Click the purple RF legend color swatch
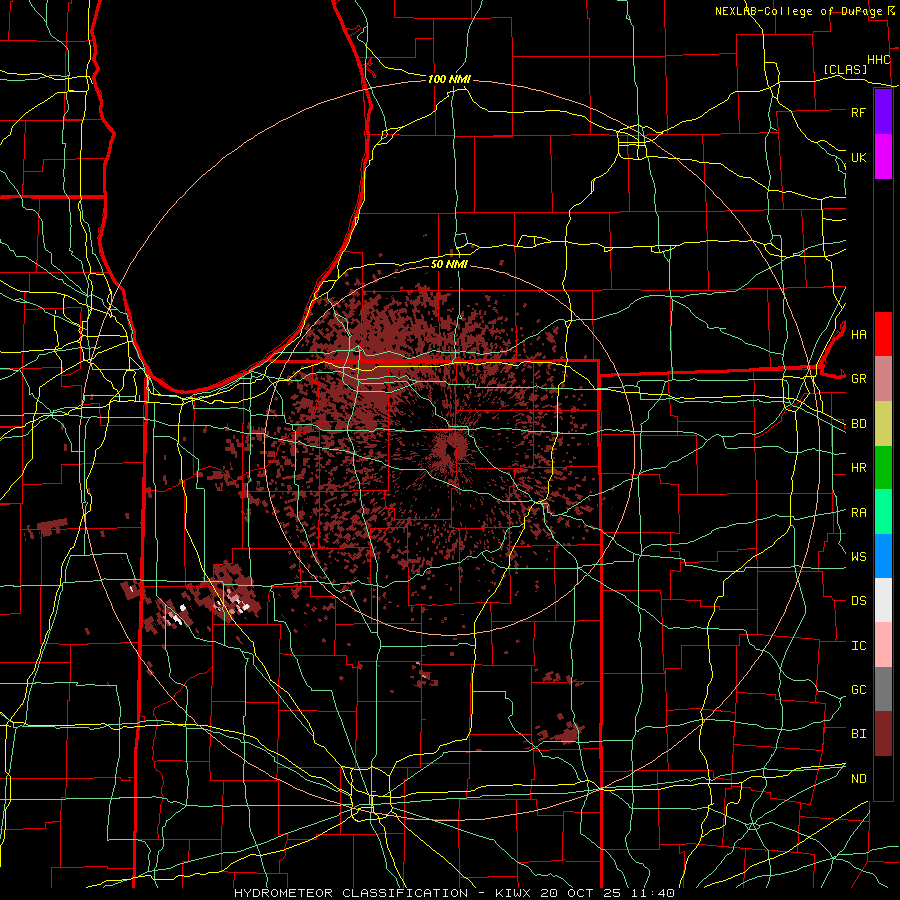900x900 pixels. click(883, 112)
